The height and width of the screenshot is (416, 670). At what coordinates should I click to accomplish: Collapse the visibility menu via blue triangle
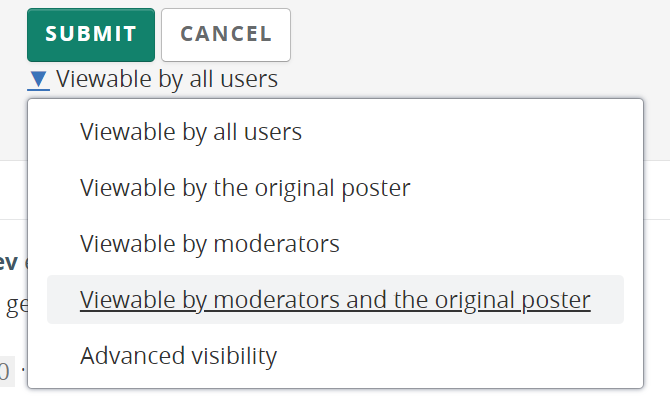pos(38,80)
